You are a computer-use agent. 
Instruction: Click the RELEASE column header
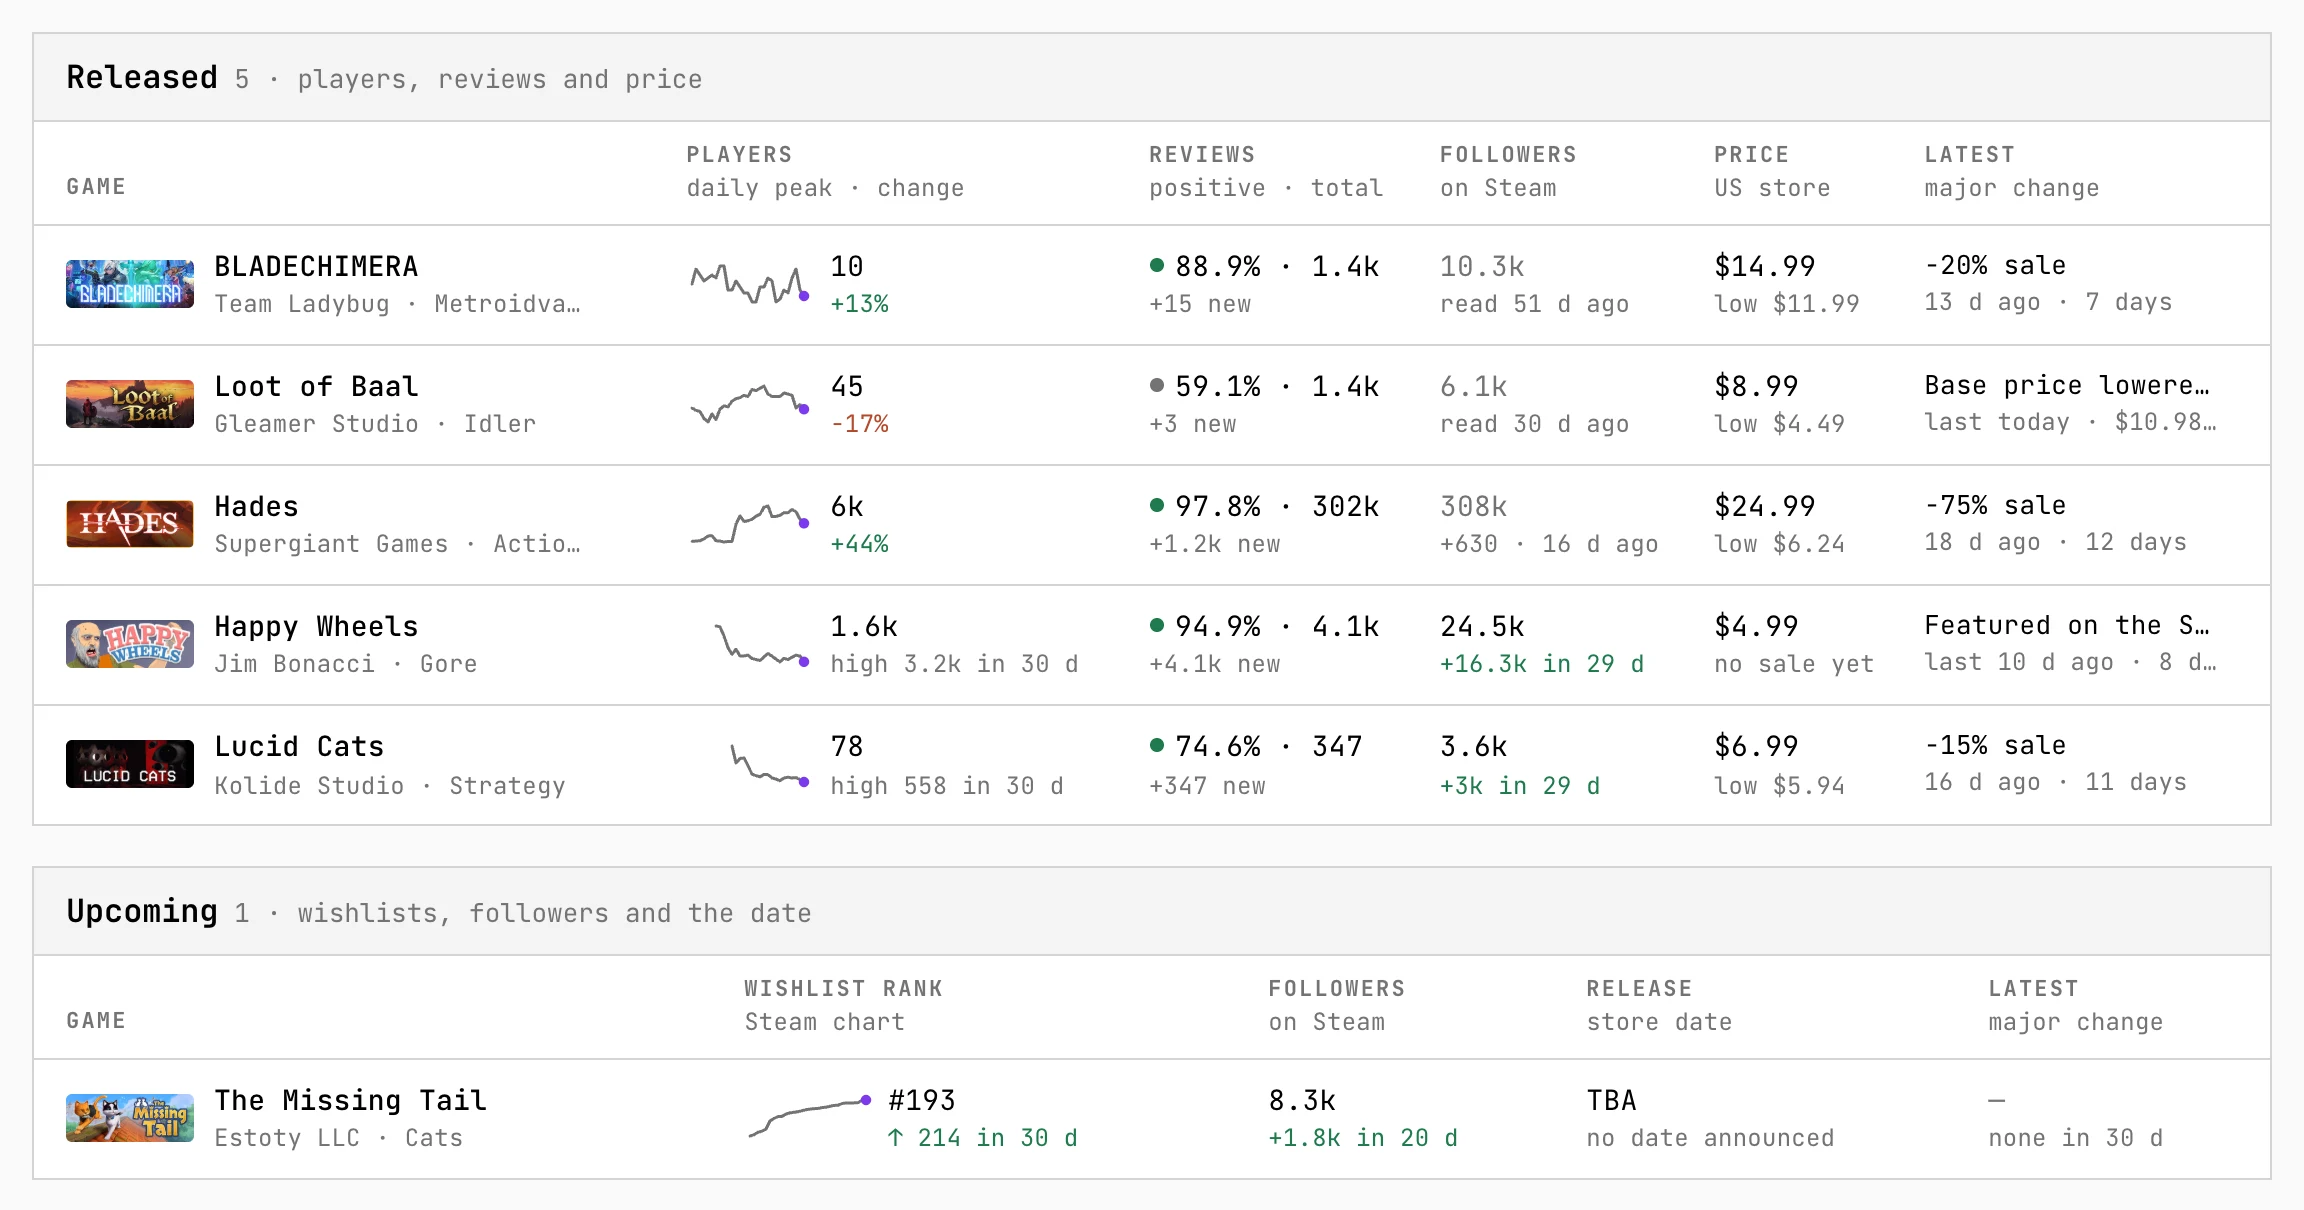coord(1639,988)
